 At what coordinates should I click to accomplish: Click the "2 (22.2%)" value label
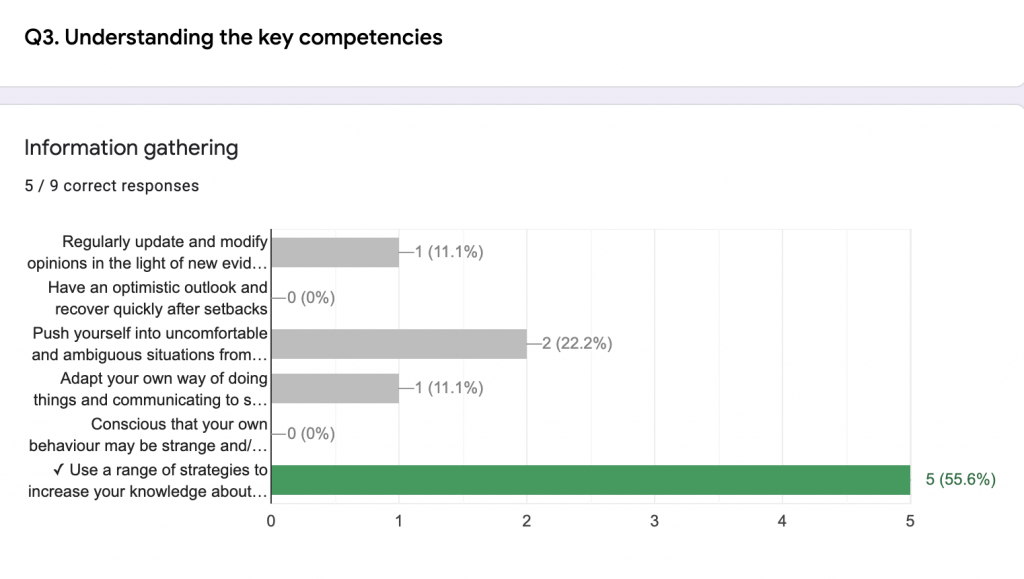(577, 343)
